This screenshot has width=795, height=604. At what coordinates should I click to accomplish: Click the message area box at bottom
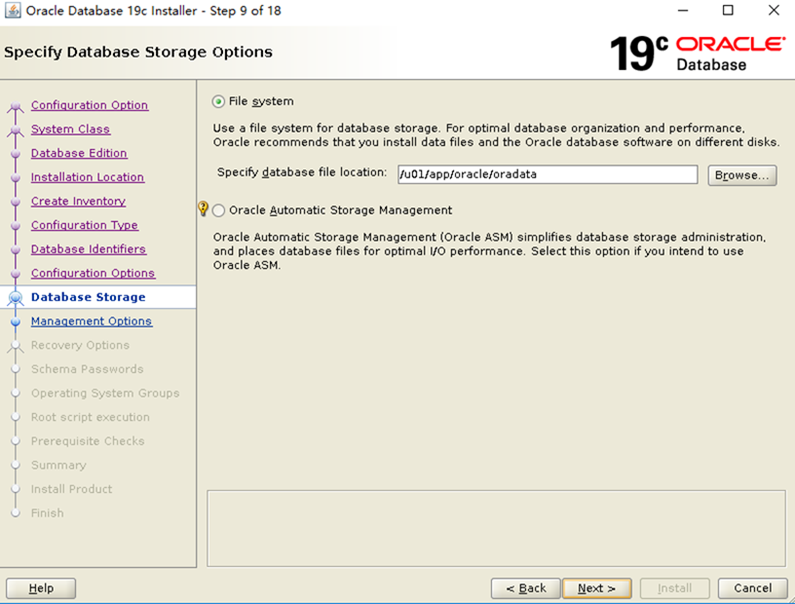tap(496, 528)
